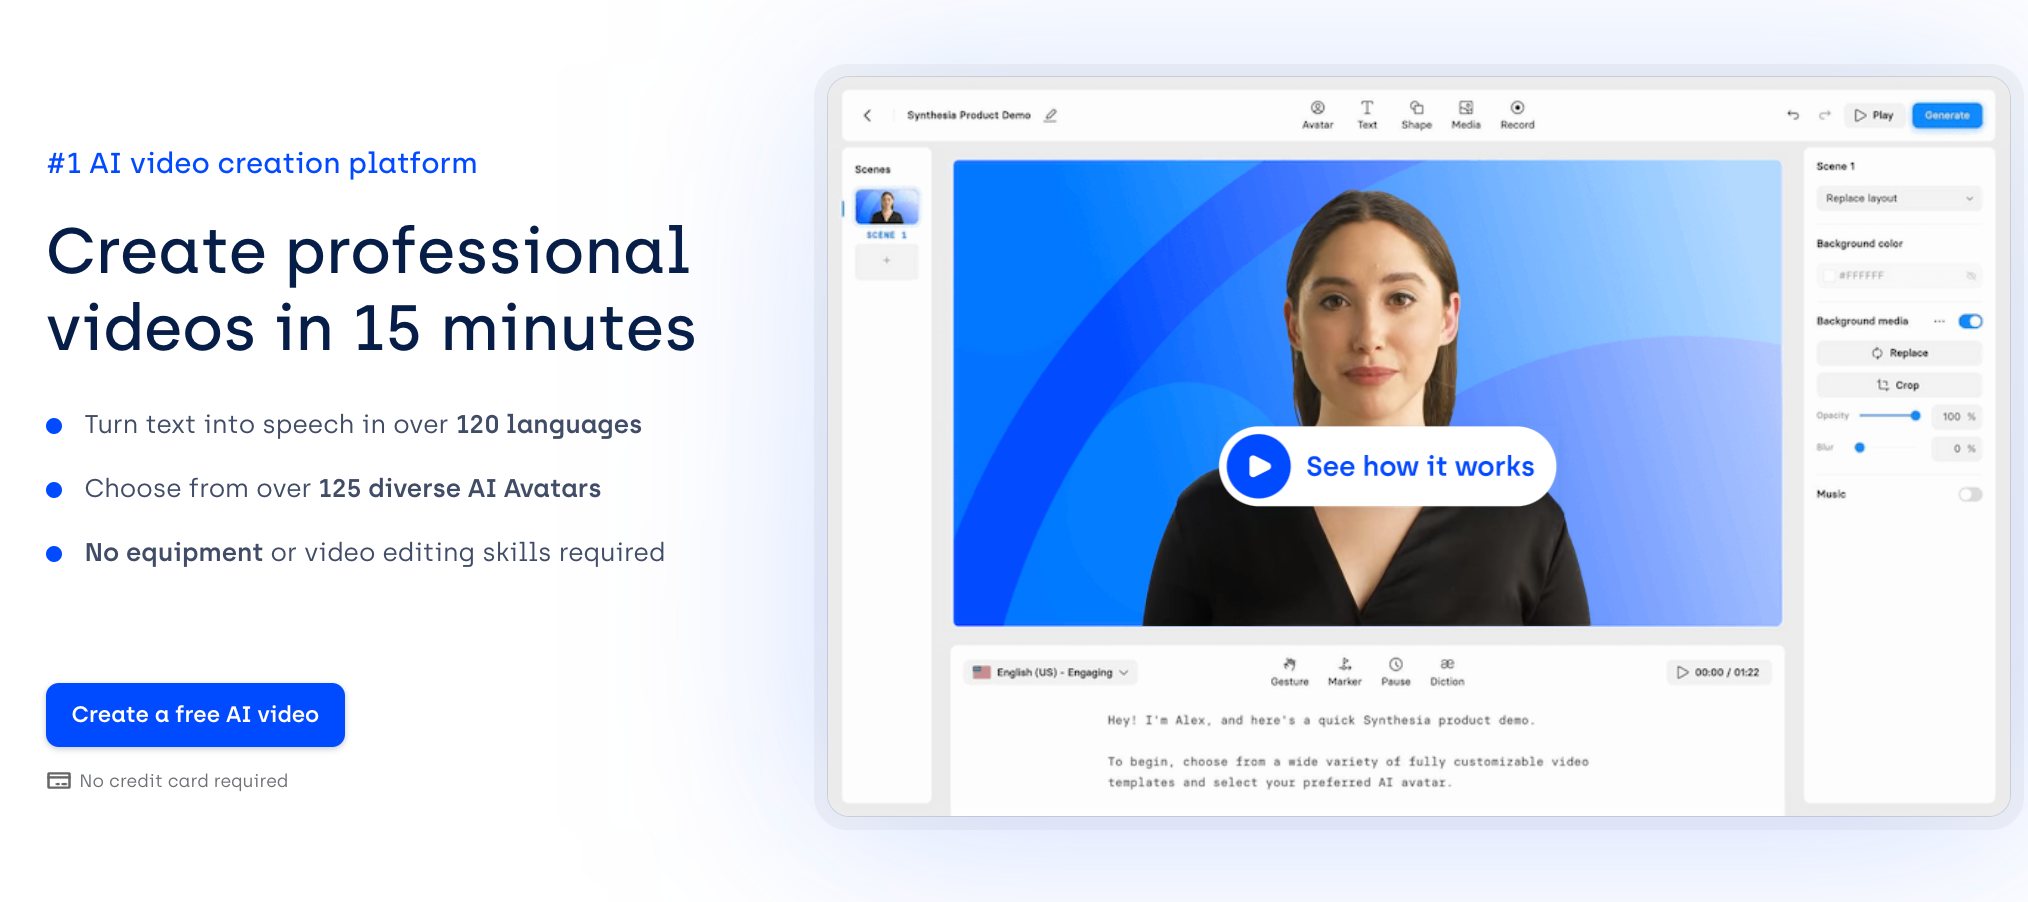This screenshot has width=2028, height=902.
Task: Open the Diction tool
Action: (x=1446, y=672)
